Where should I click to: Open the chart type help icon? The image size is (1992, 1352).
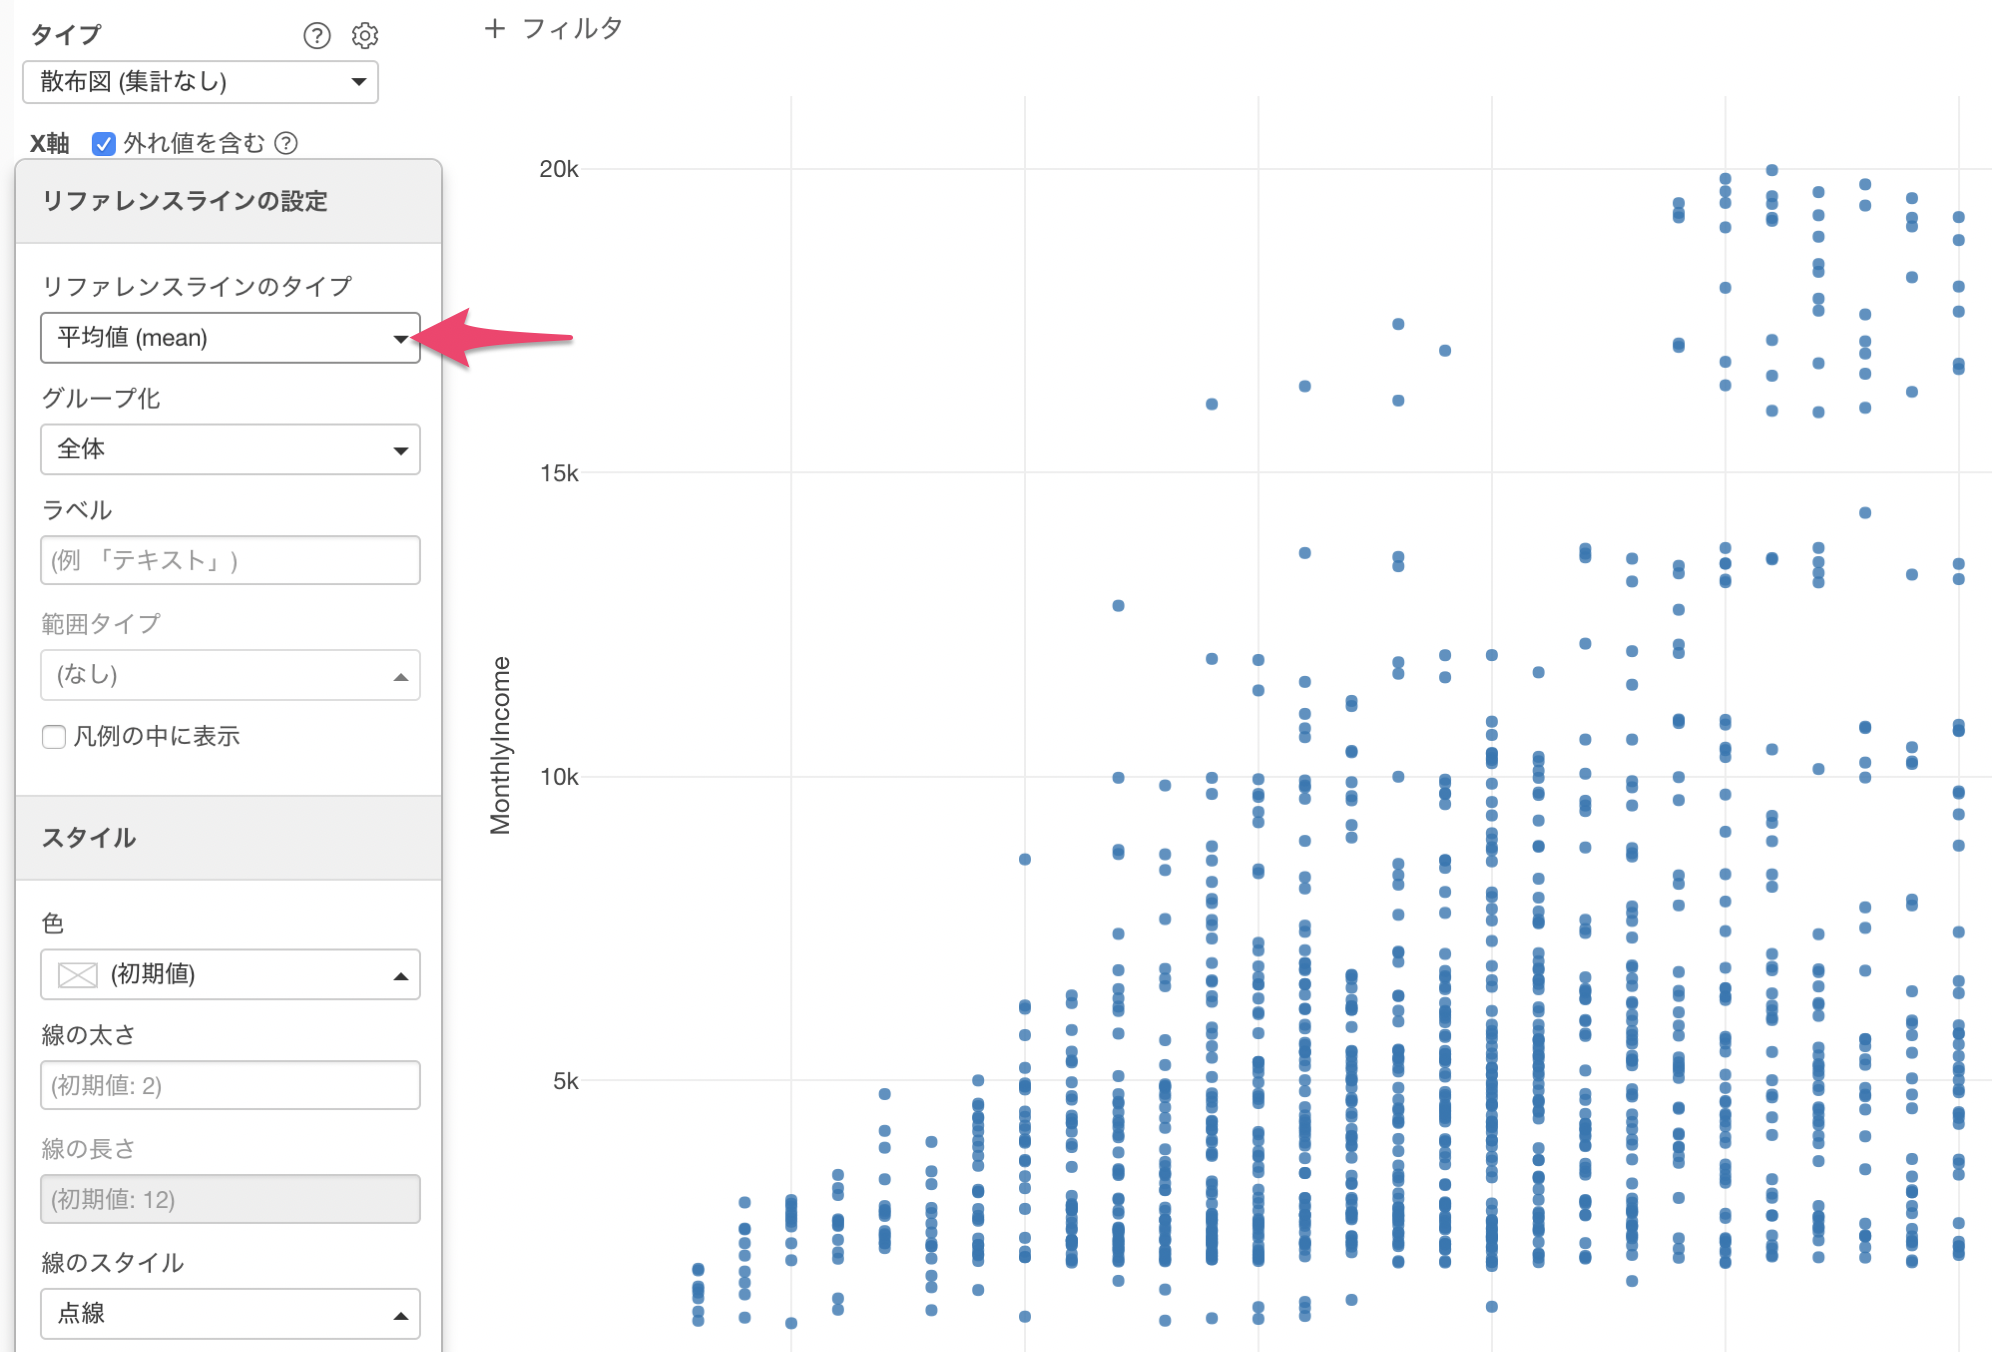317,36
